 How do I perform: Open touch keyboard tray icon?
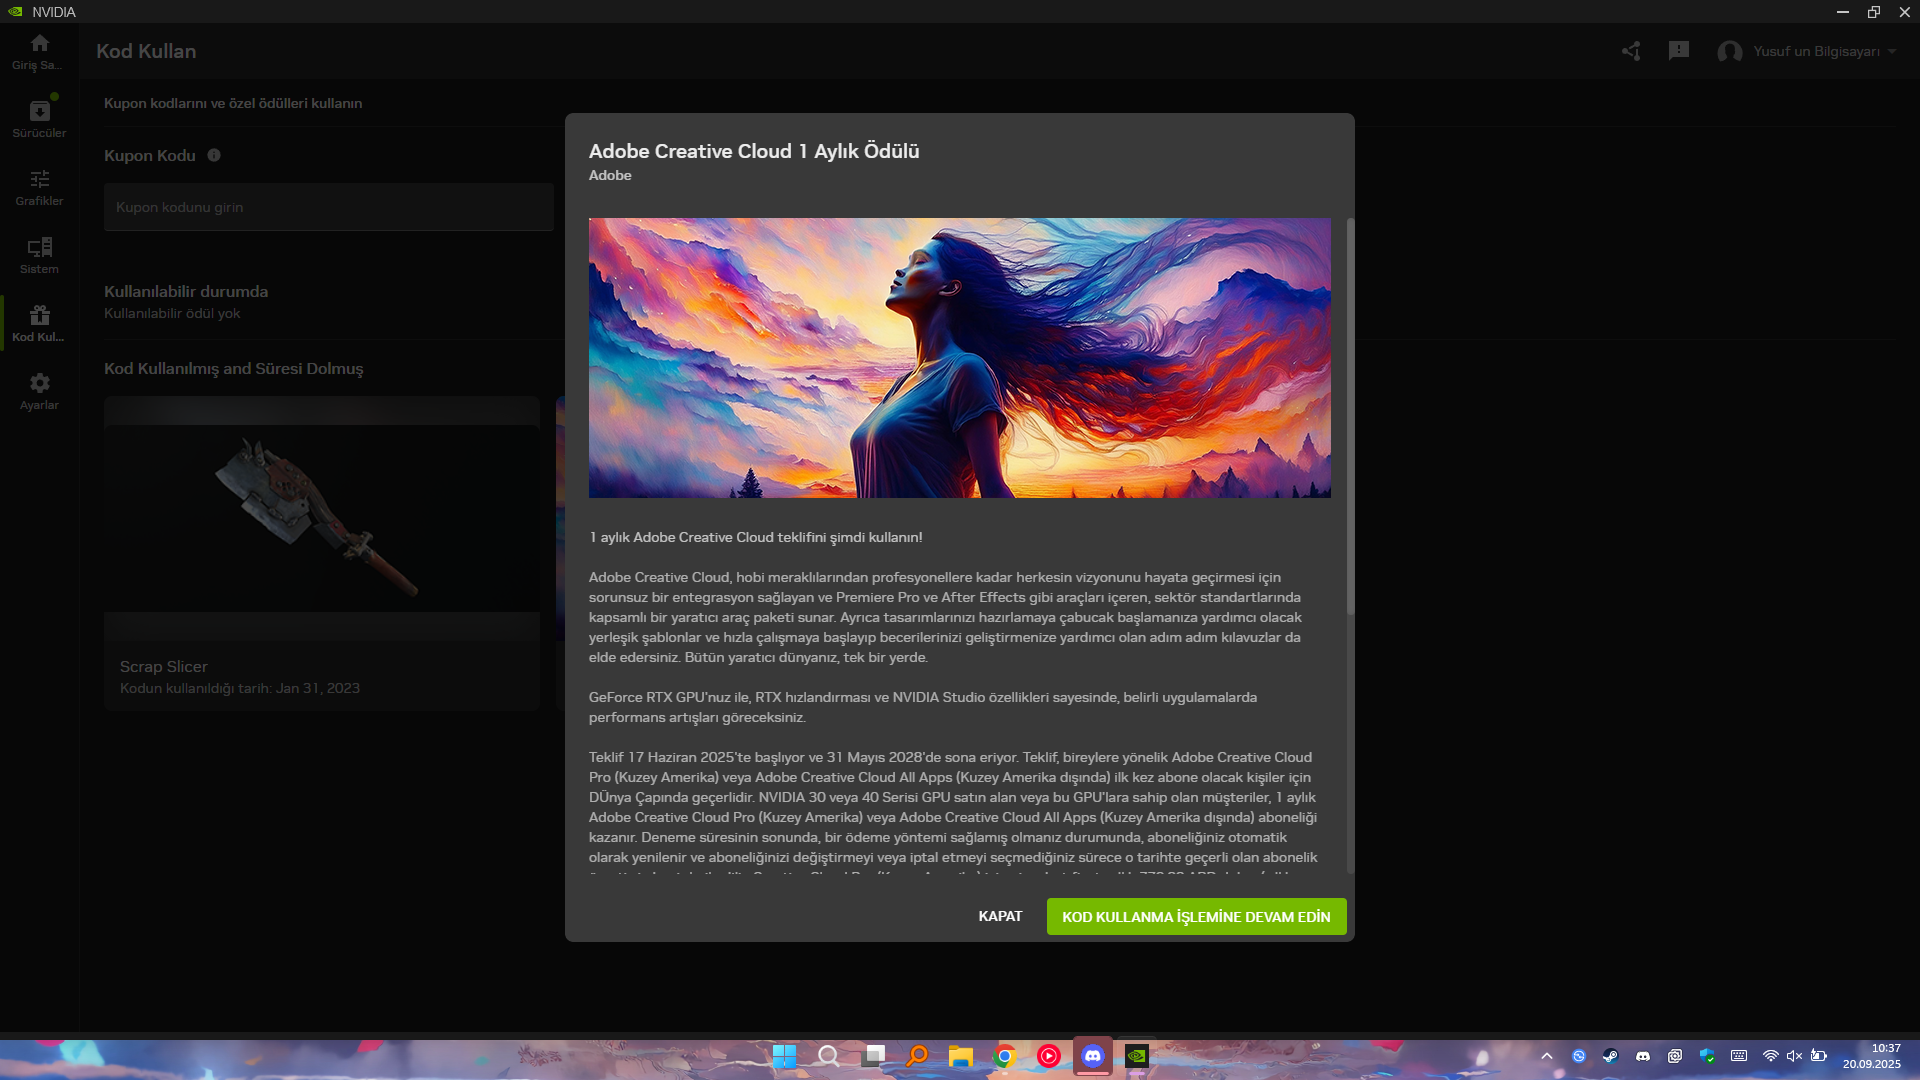click(x=1739, y=1056)
